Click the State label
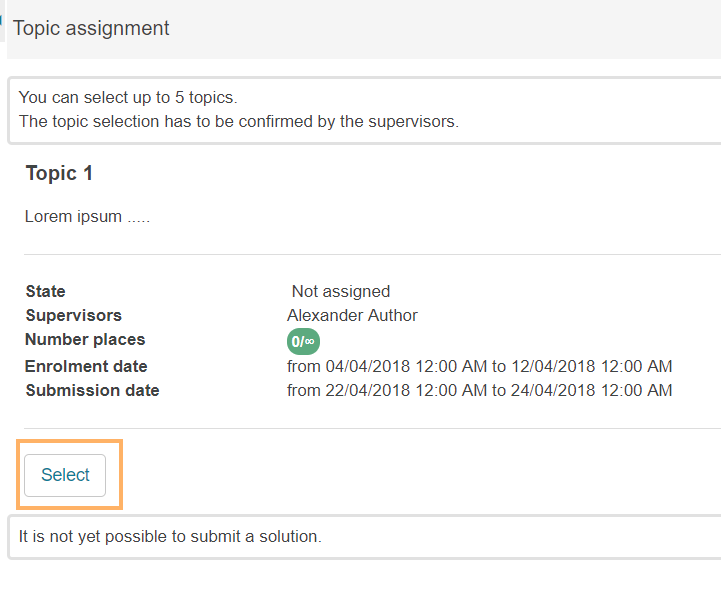721x594 pixels. click(45, 291)
